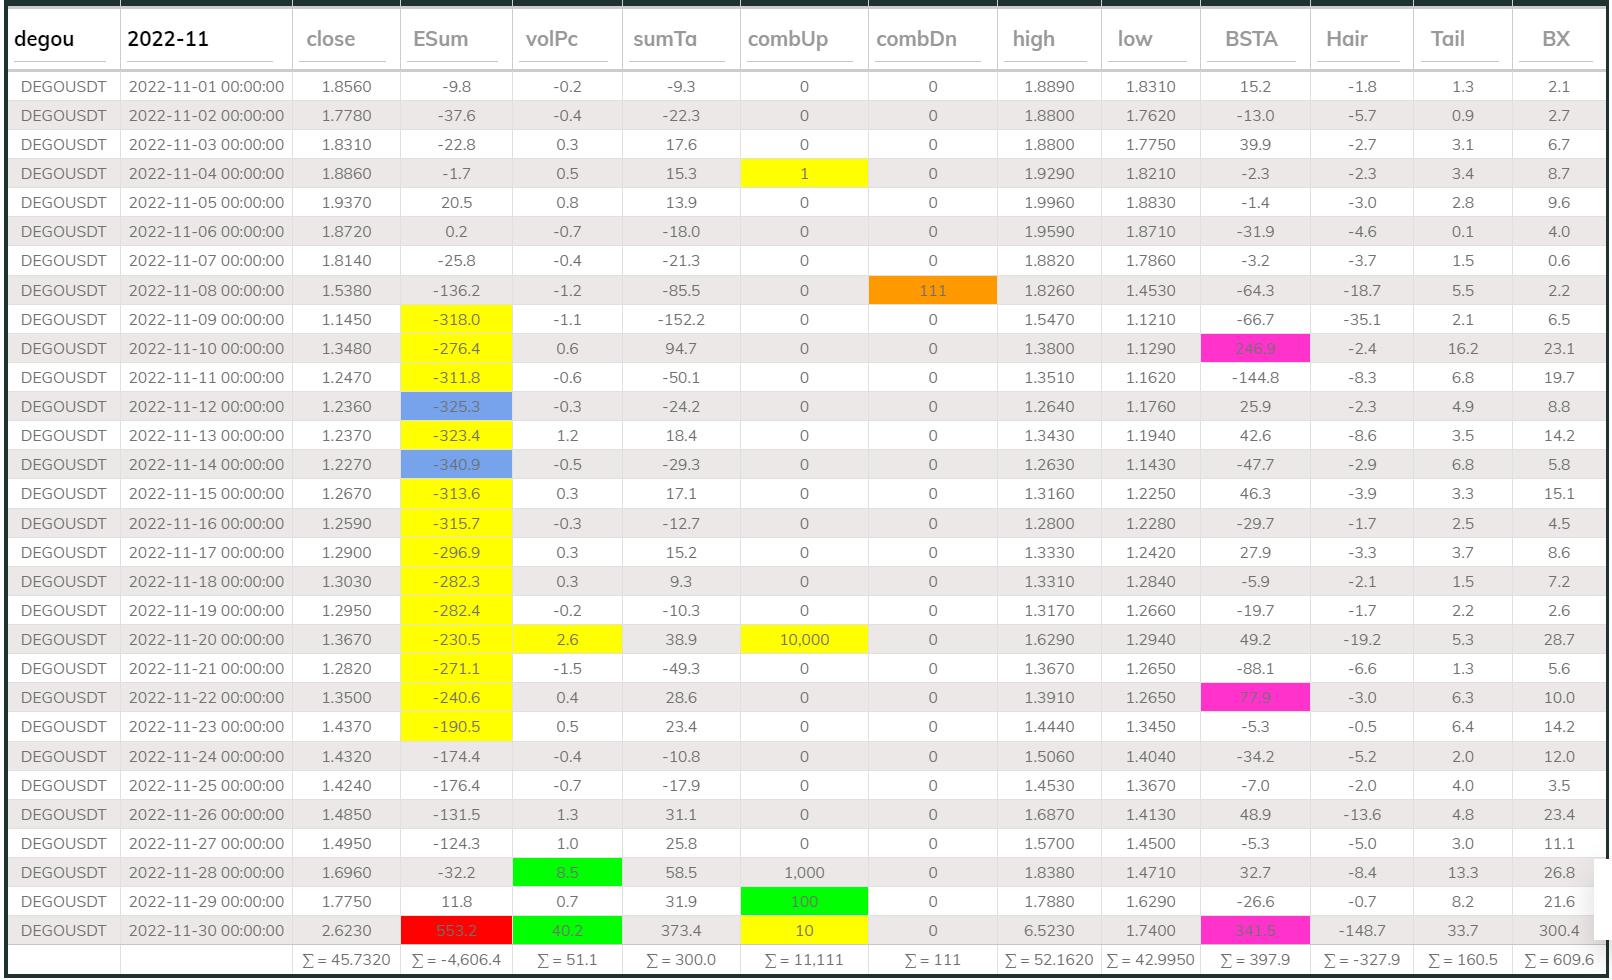The image size is (1612, 980).
Task: Click the high value 6.5230 cell
Action: [1049, 930]
